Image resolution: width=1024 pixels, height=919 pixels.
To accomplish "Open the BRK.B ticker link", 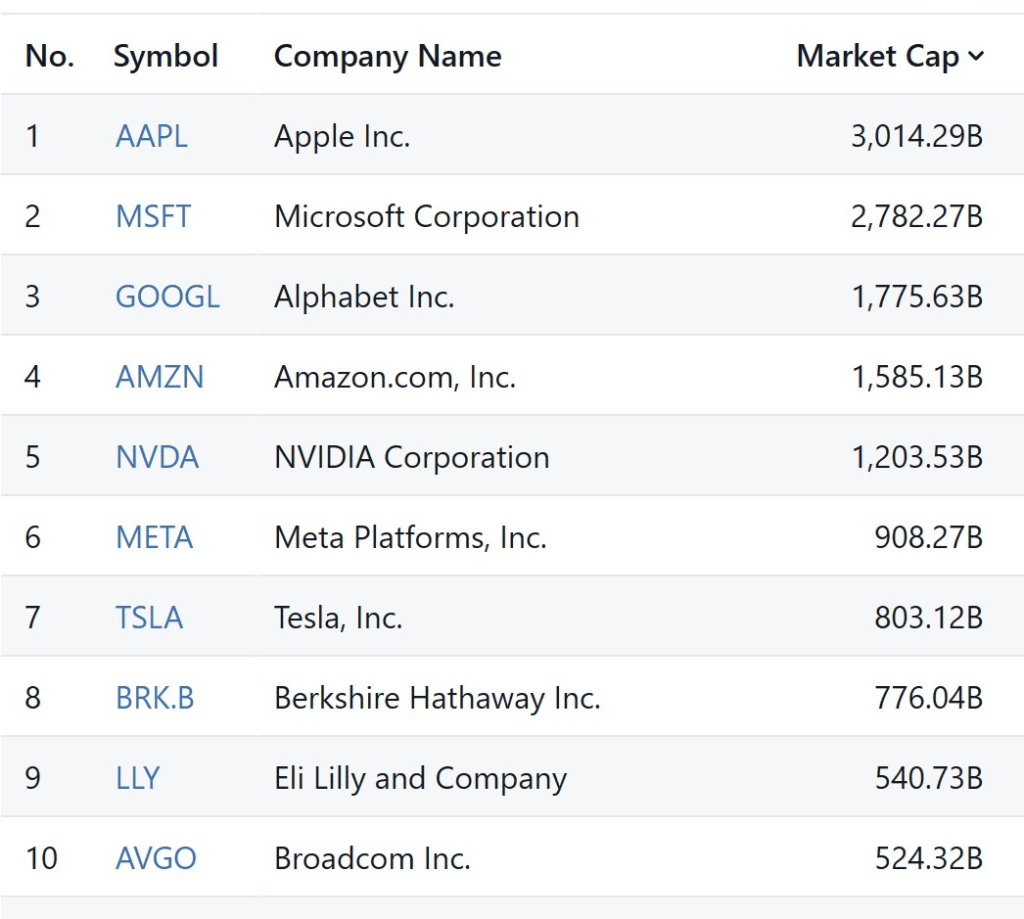I will (x=155, y=698).
